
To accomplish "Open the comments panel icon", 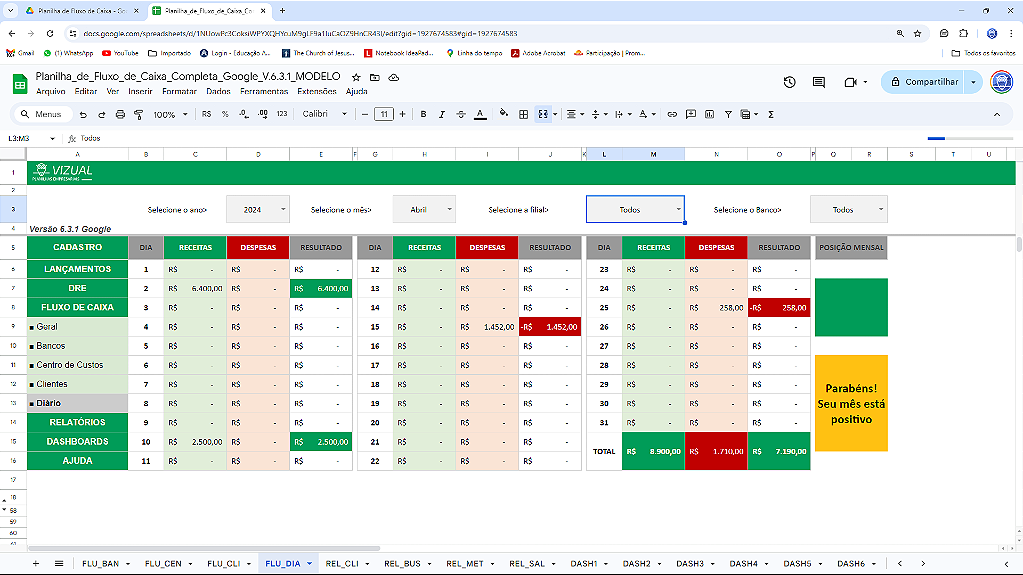I will pyautogui.click(x=819, y=82).
